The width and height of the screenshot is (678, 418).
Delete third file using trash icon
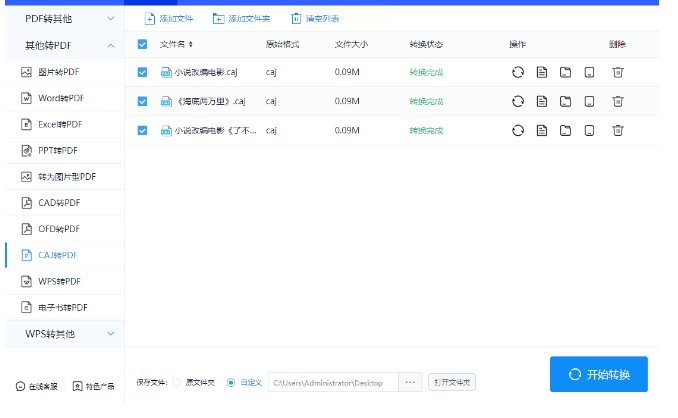[x=617, y=131]
